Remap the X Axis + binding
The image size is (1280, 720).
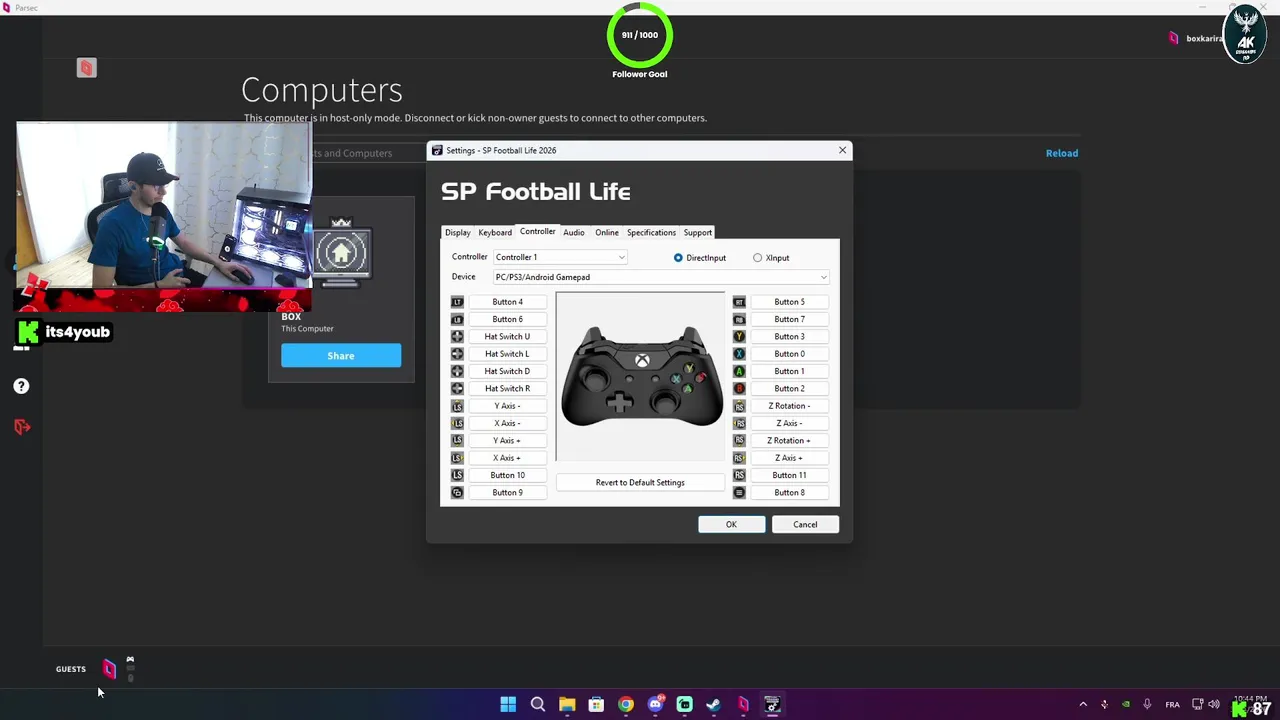(507, 458)
